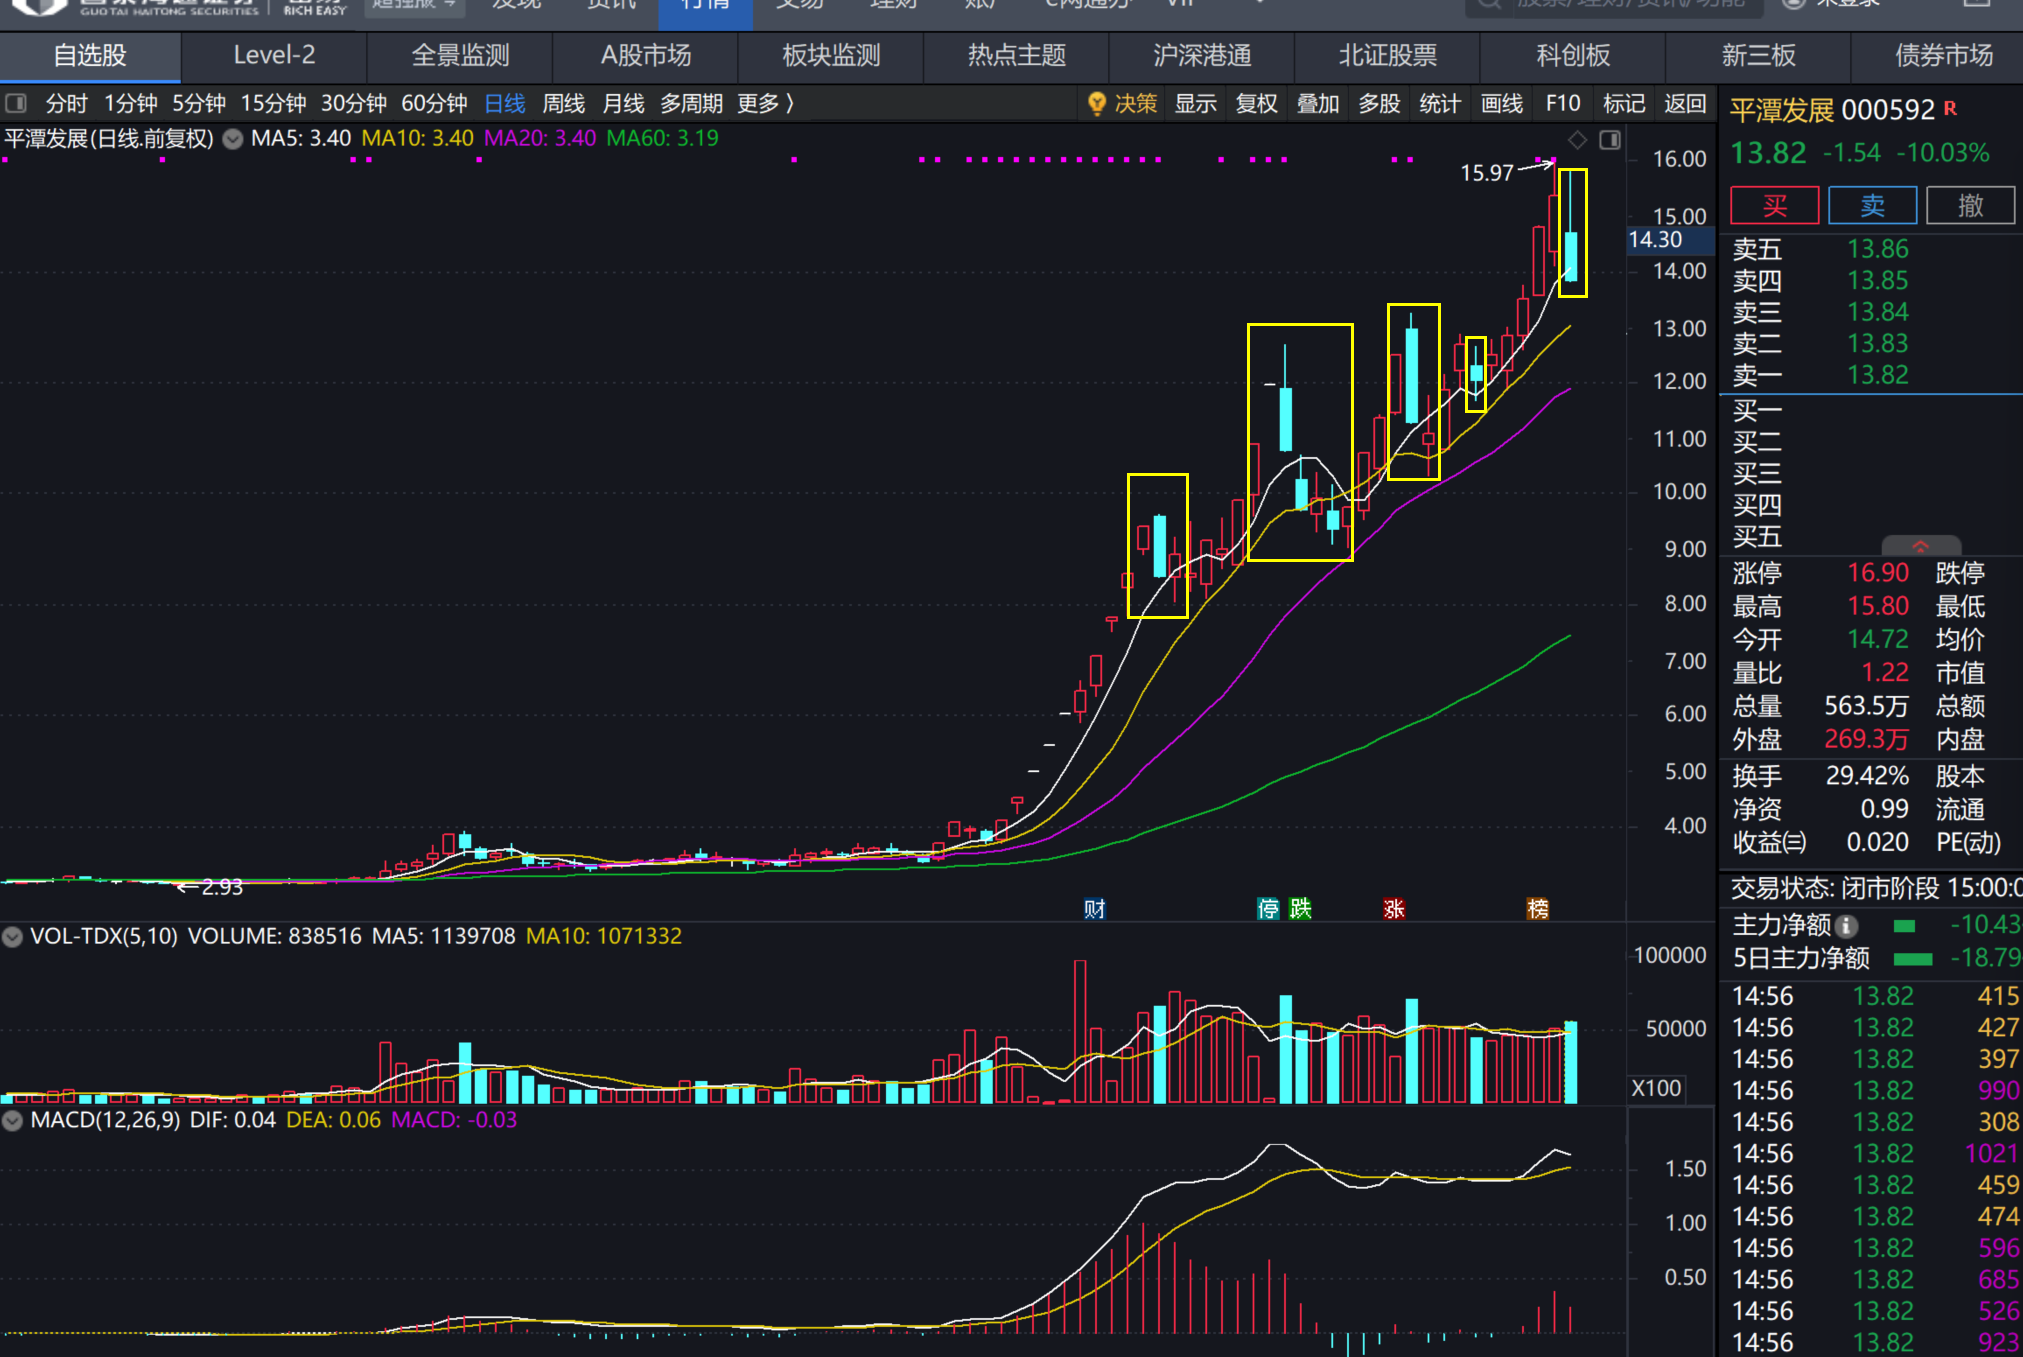Toggle the right panel layout icon
2023x1357 pixels.
coord(1610,140)
